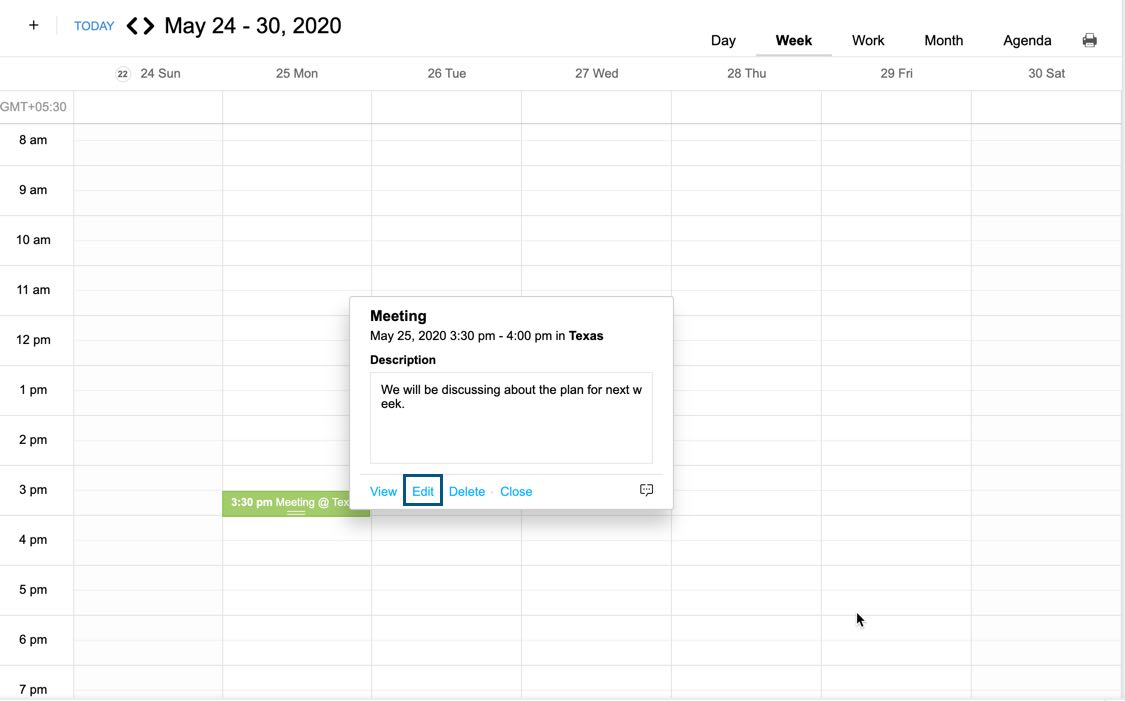Click the comment bubble icon in the popup
This screenshot has width=1125, height=701.
[646, 489]
